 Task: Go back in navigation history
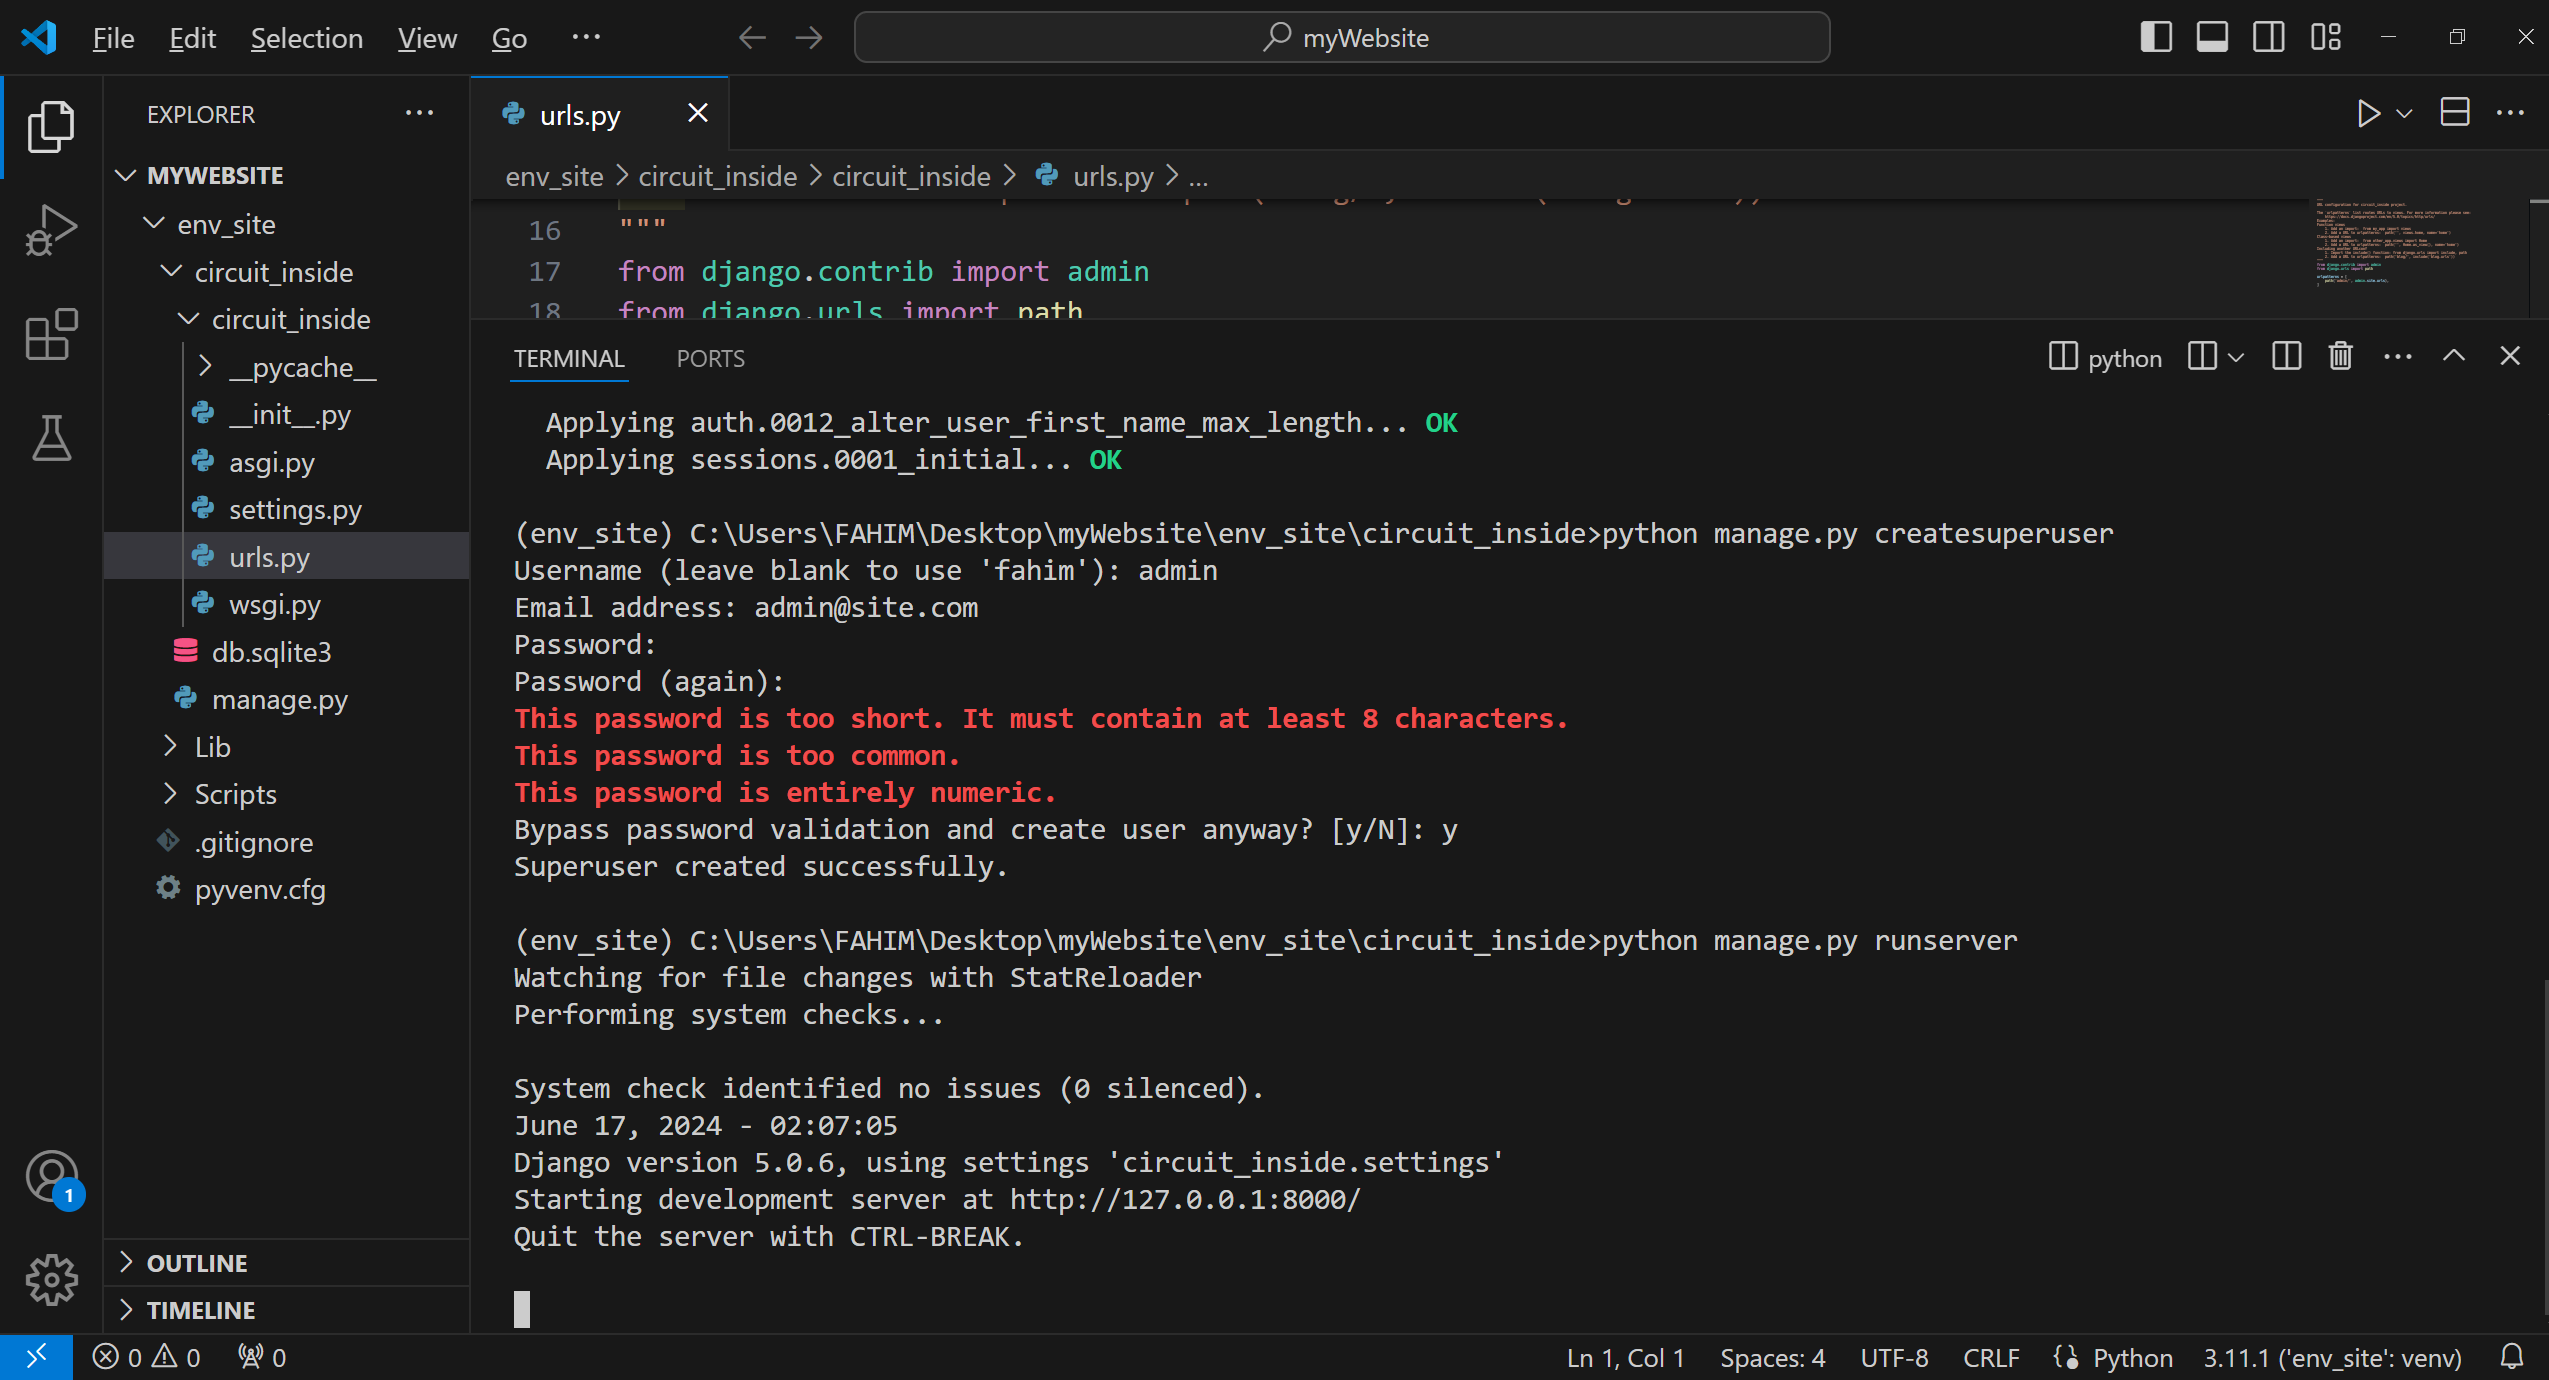[x=752, y=38]
